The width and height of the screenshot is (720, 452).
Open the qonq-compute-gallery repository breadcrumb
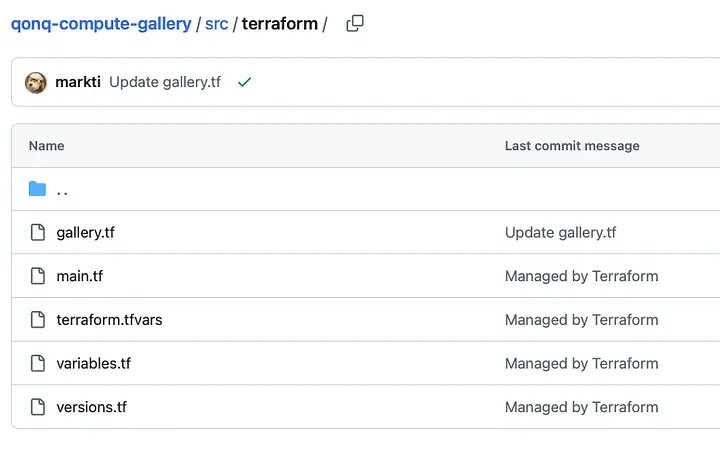click(100, 24)
